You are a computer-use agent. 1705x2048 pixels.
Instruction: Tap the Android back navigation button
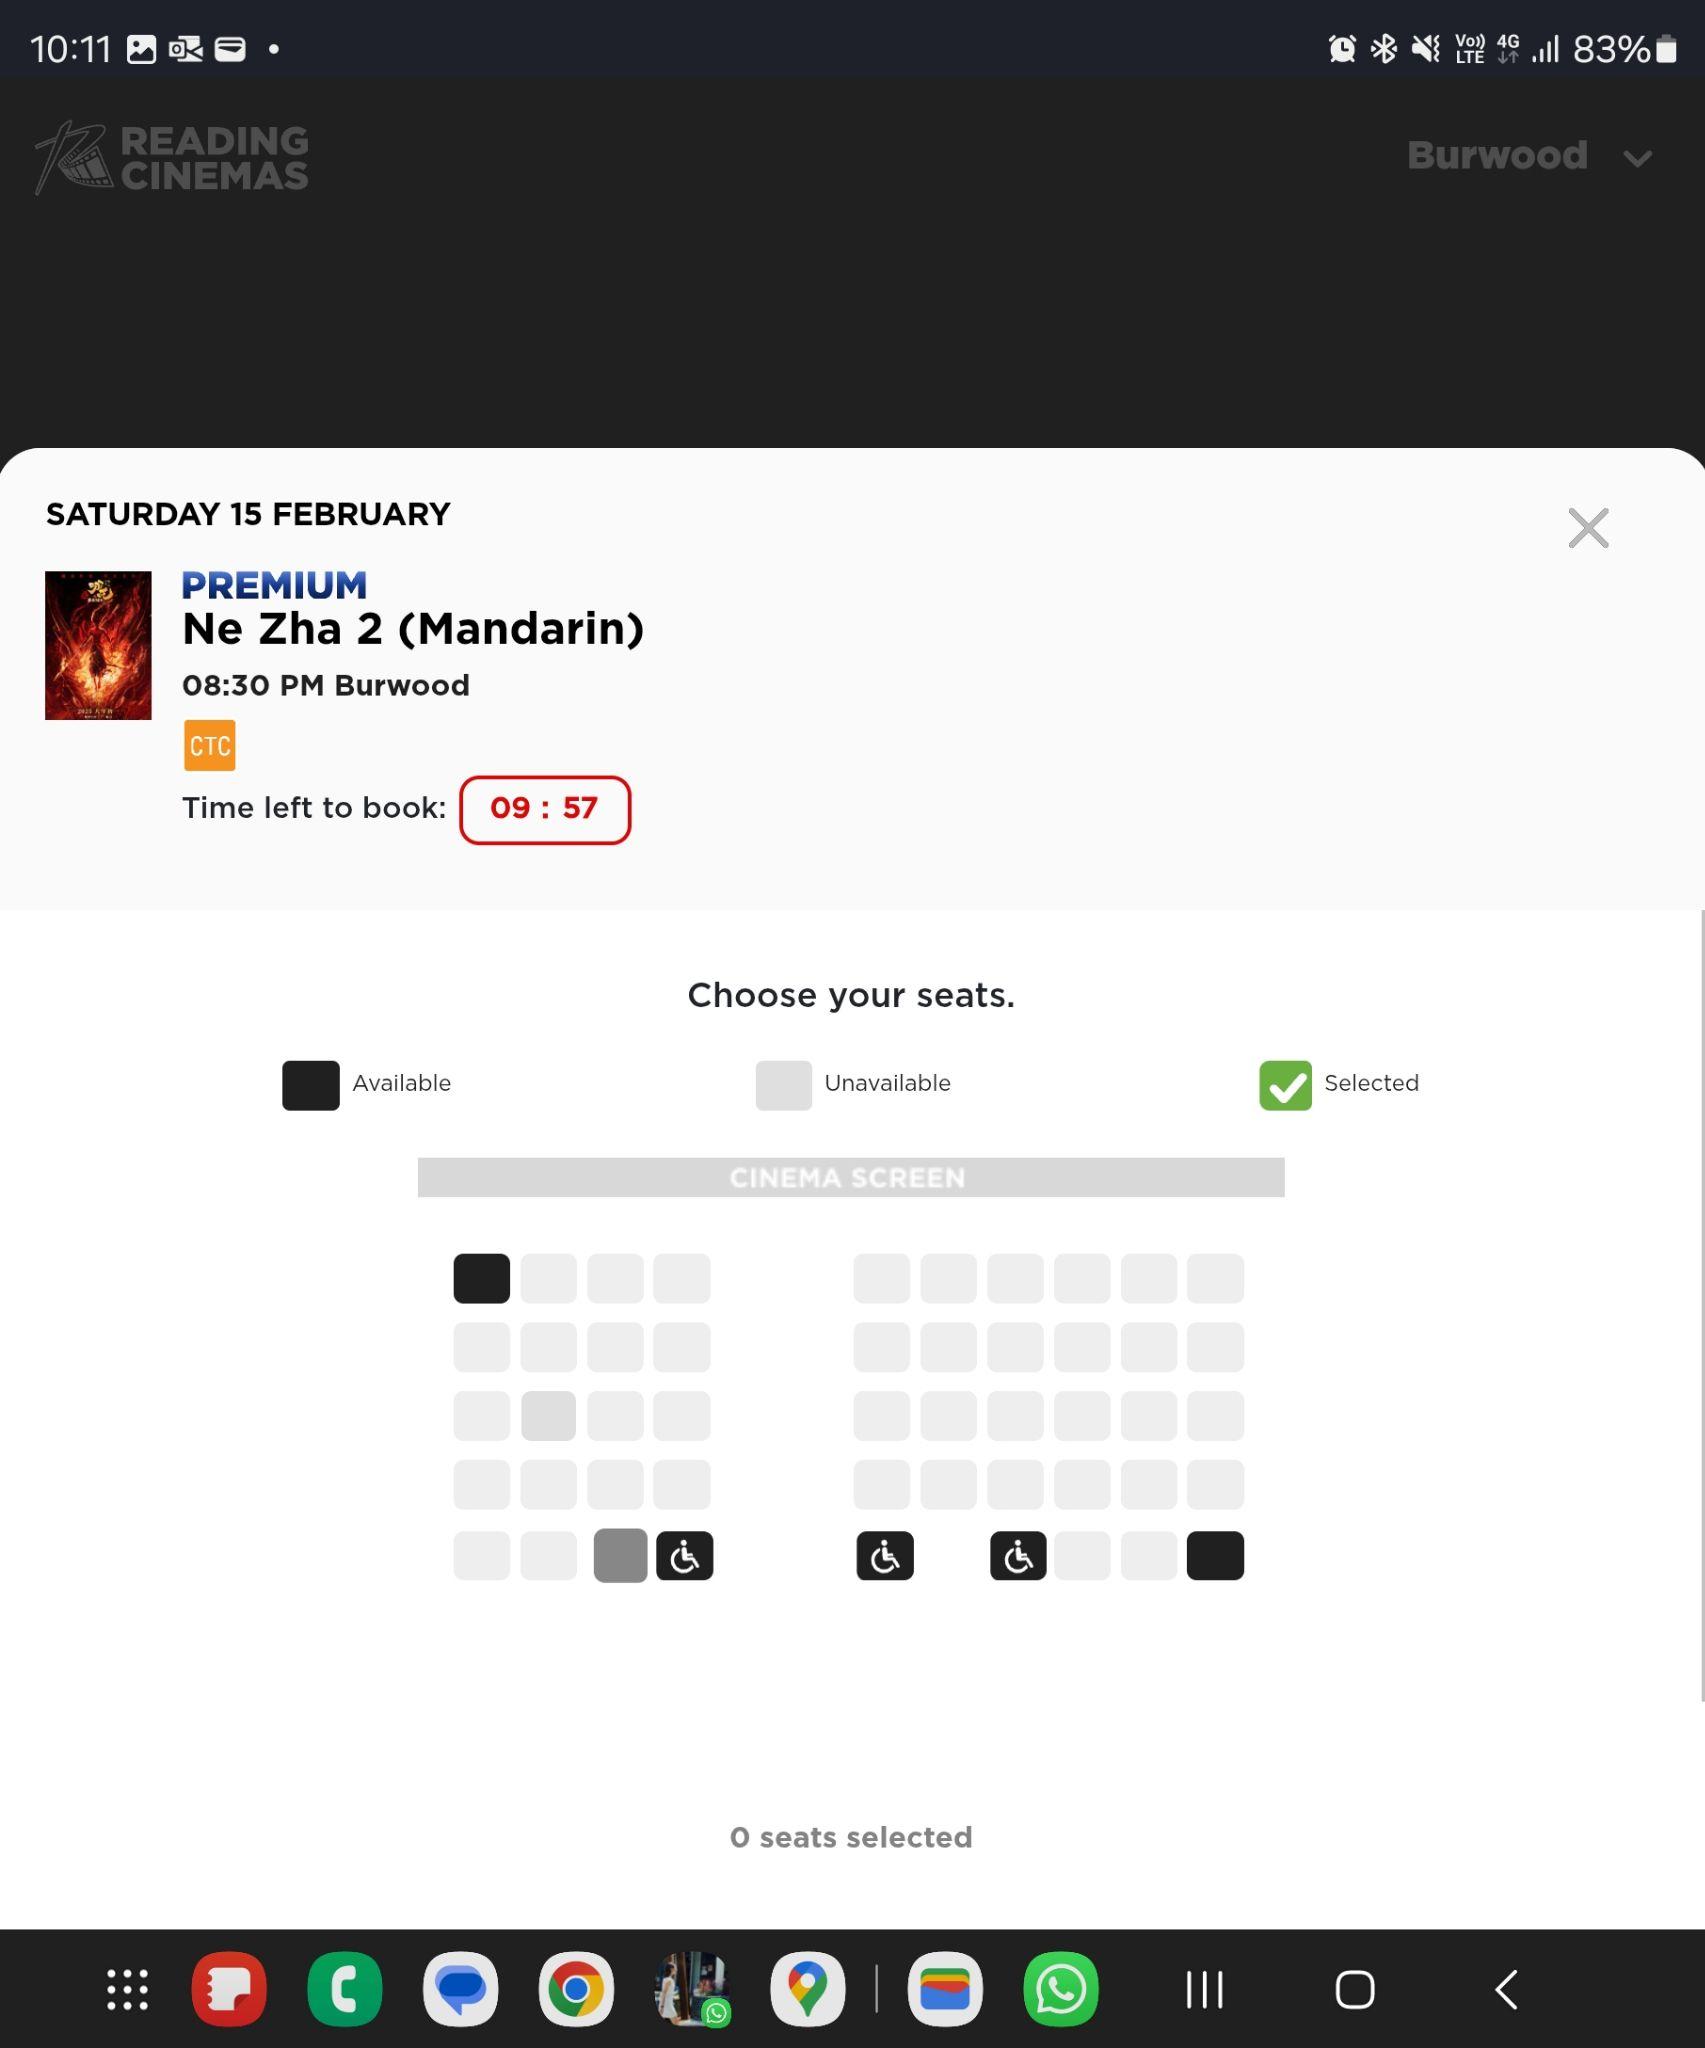pyautogui.click(x=1507, y=1989)
